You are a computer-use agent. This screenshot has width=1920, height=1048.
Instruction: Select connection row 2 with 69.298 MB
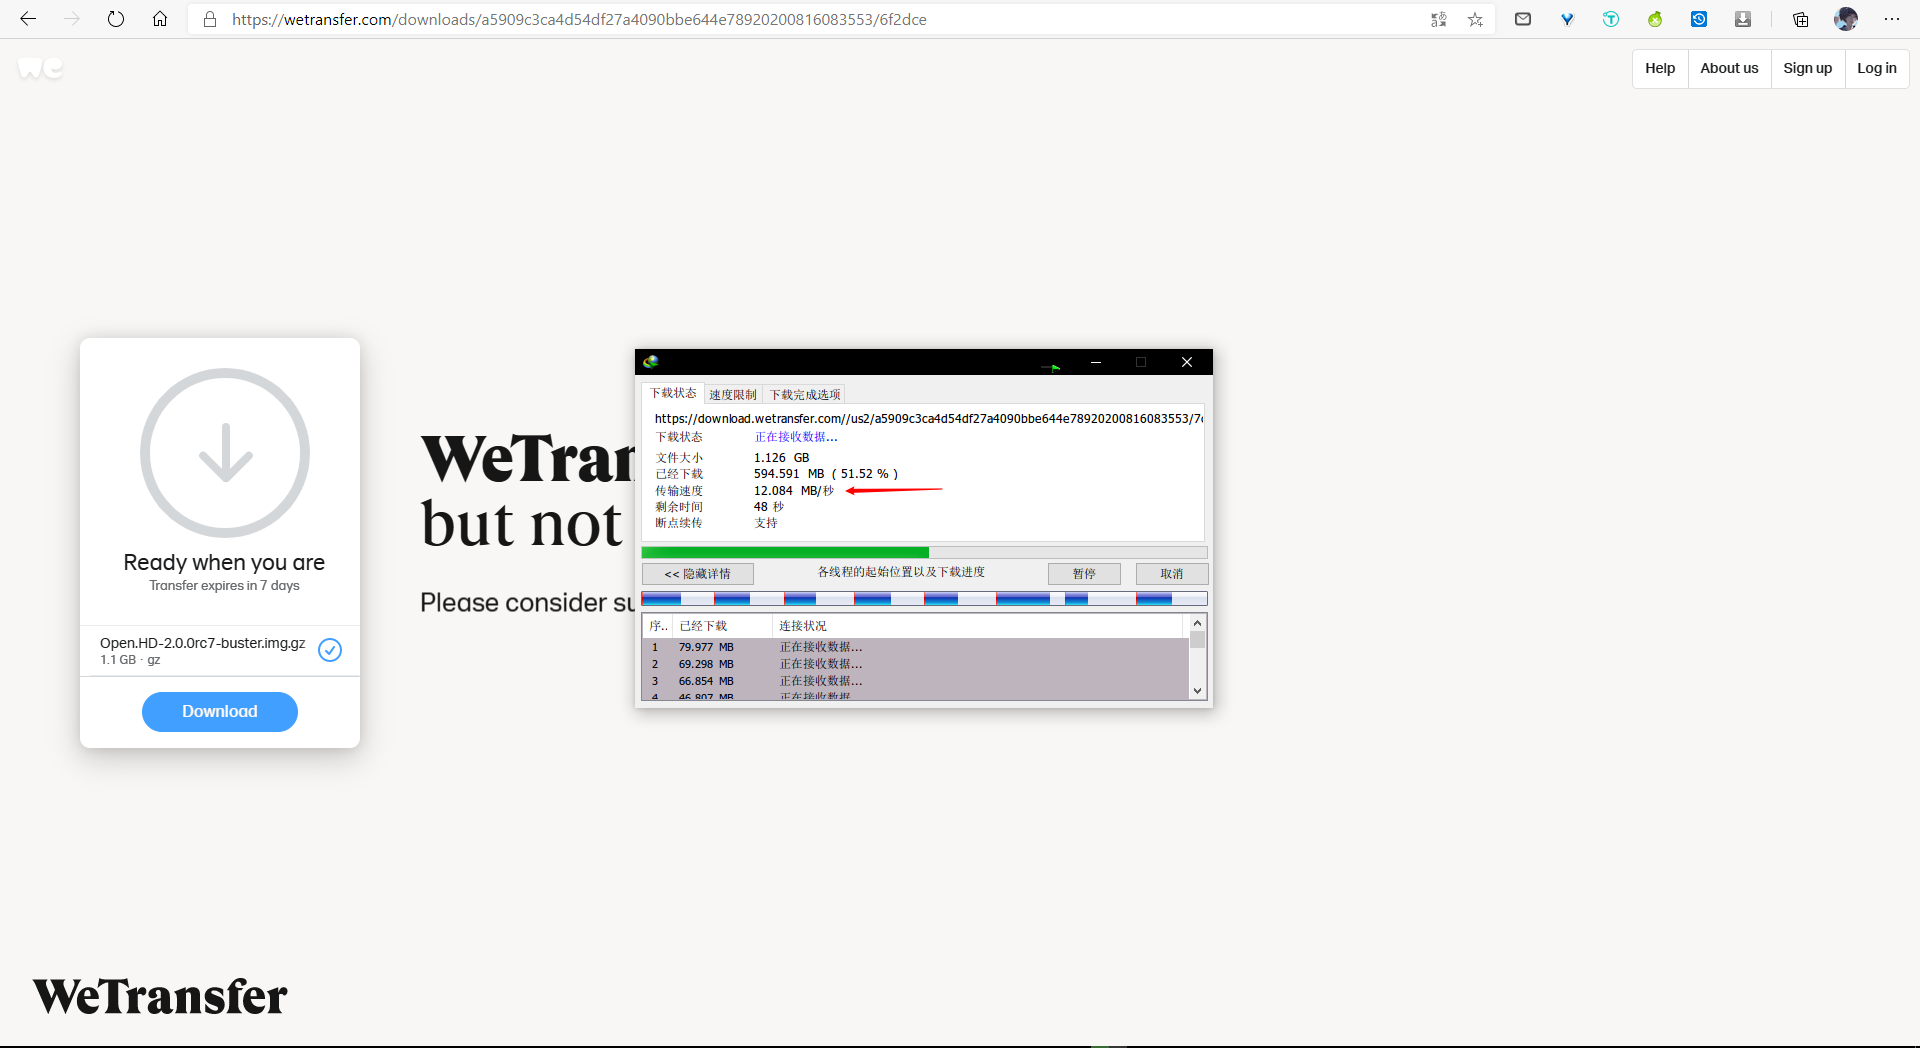(915, 664)
